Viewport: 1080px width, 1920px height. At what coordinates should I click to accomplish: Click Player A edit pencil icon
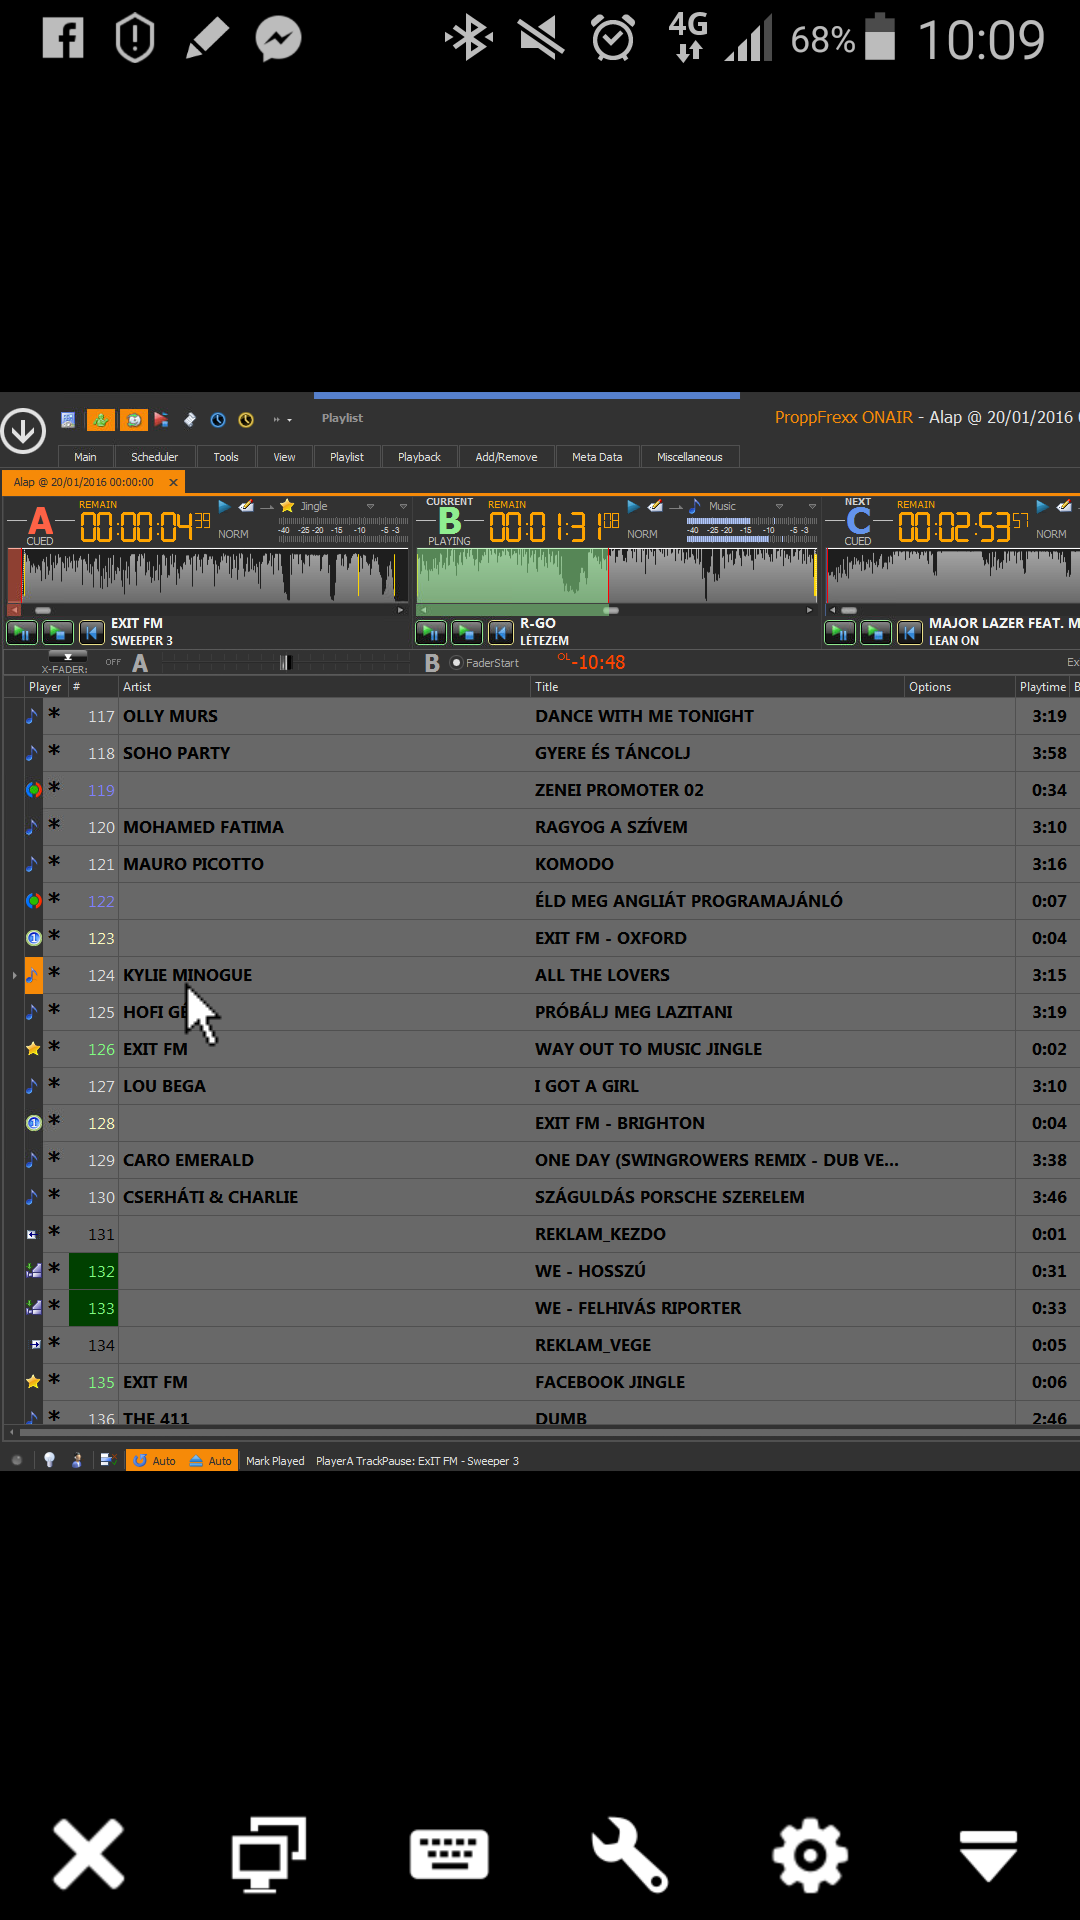[246, 506]
